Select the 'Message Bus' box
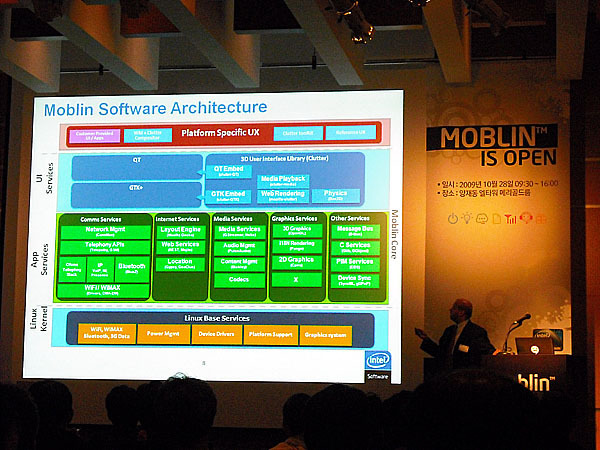Image resolution: width=600 pixels, height=450 pixels. click(355, 231)
